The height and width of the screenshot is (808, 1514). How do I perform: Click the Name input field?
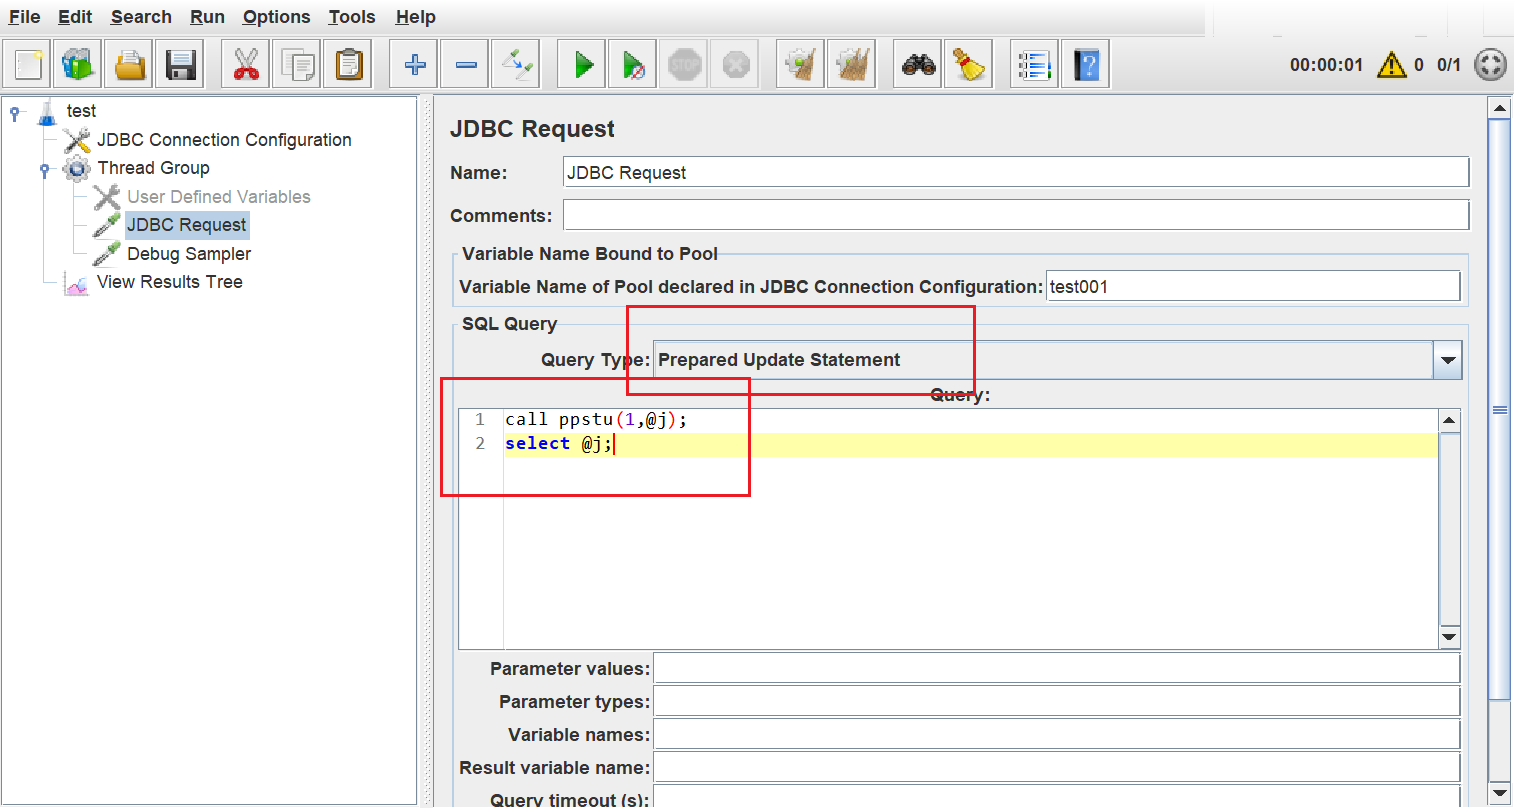click(x=1016, y=172)
